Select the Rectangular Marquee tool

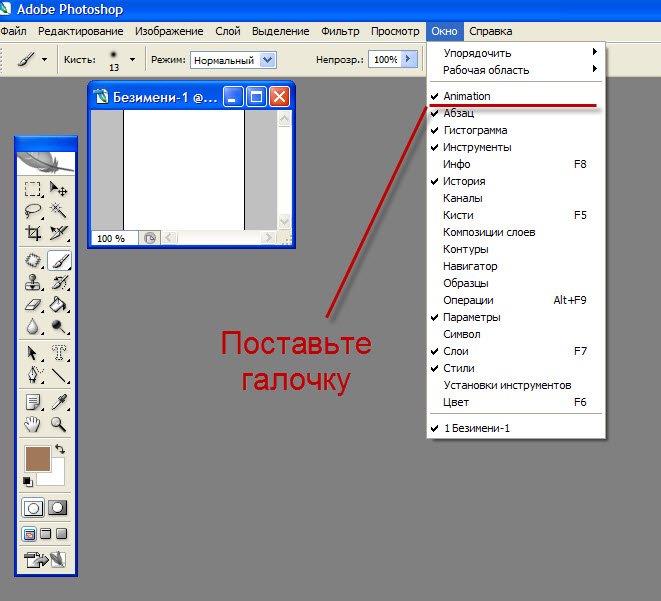33,189
